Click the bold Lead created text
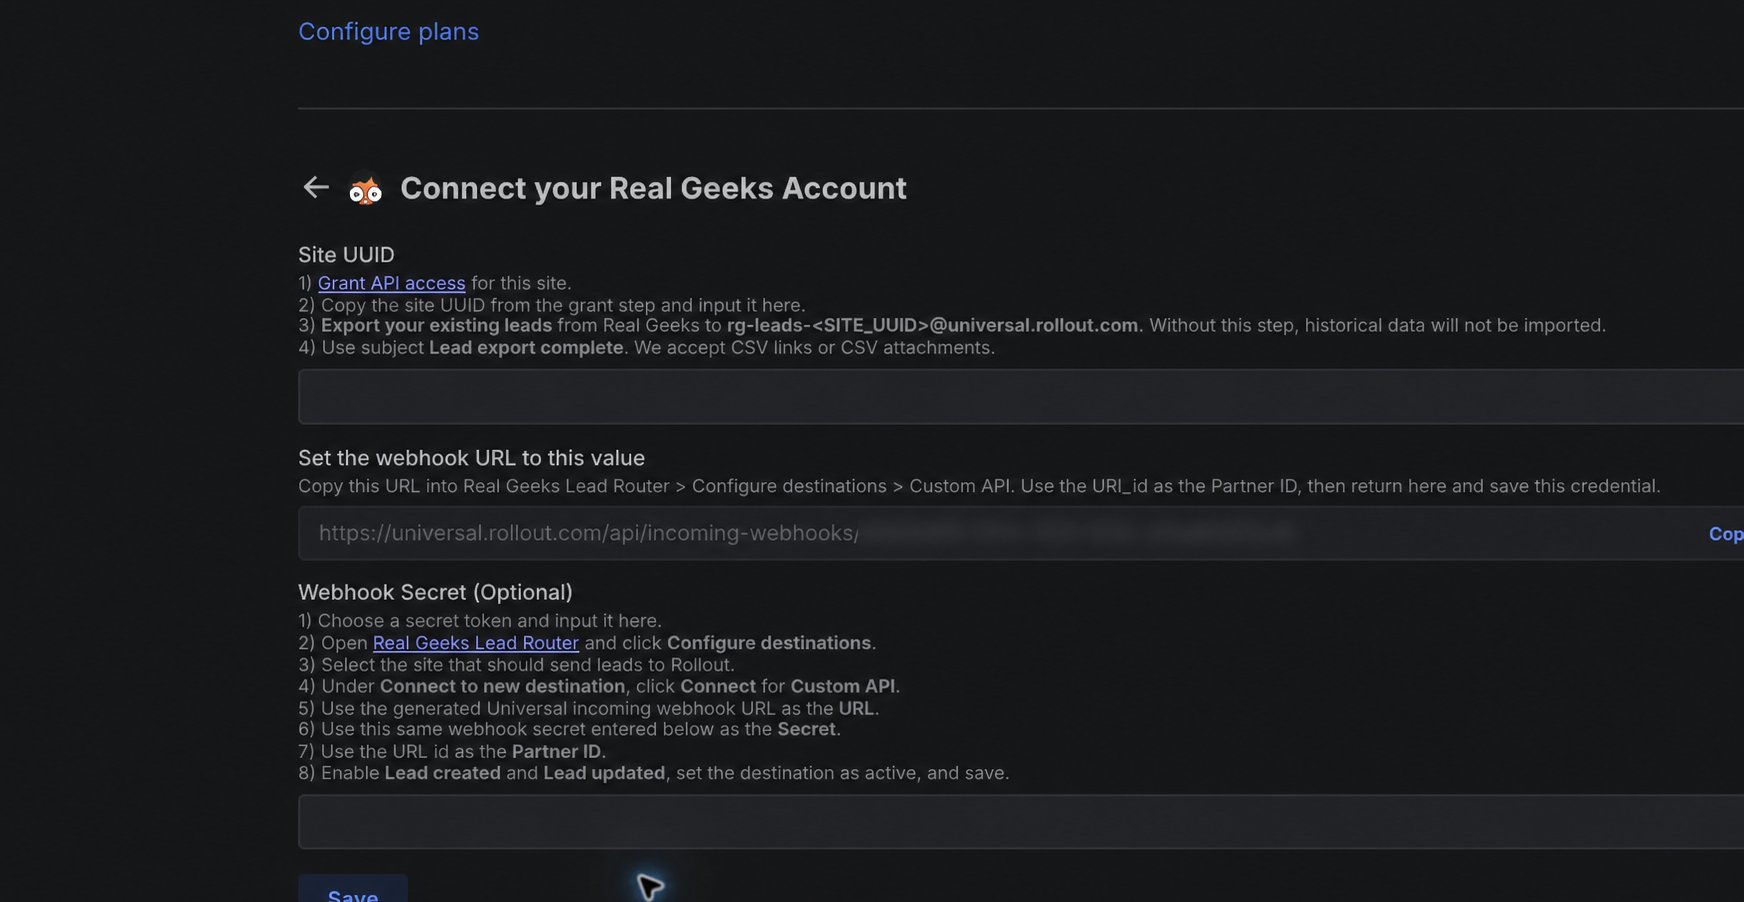The image size is (1744, 902). [x=442, y=773]
